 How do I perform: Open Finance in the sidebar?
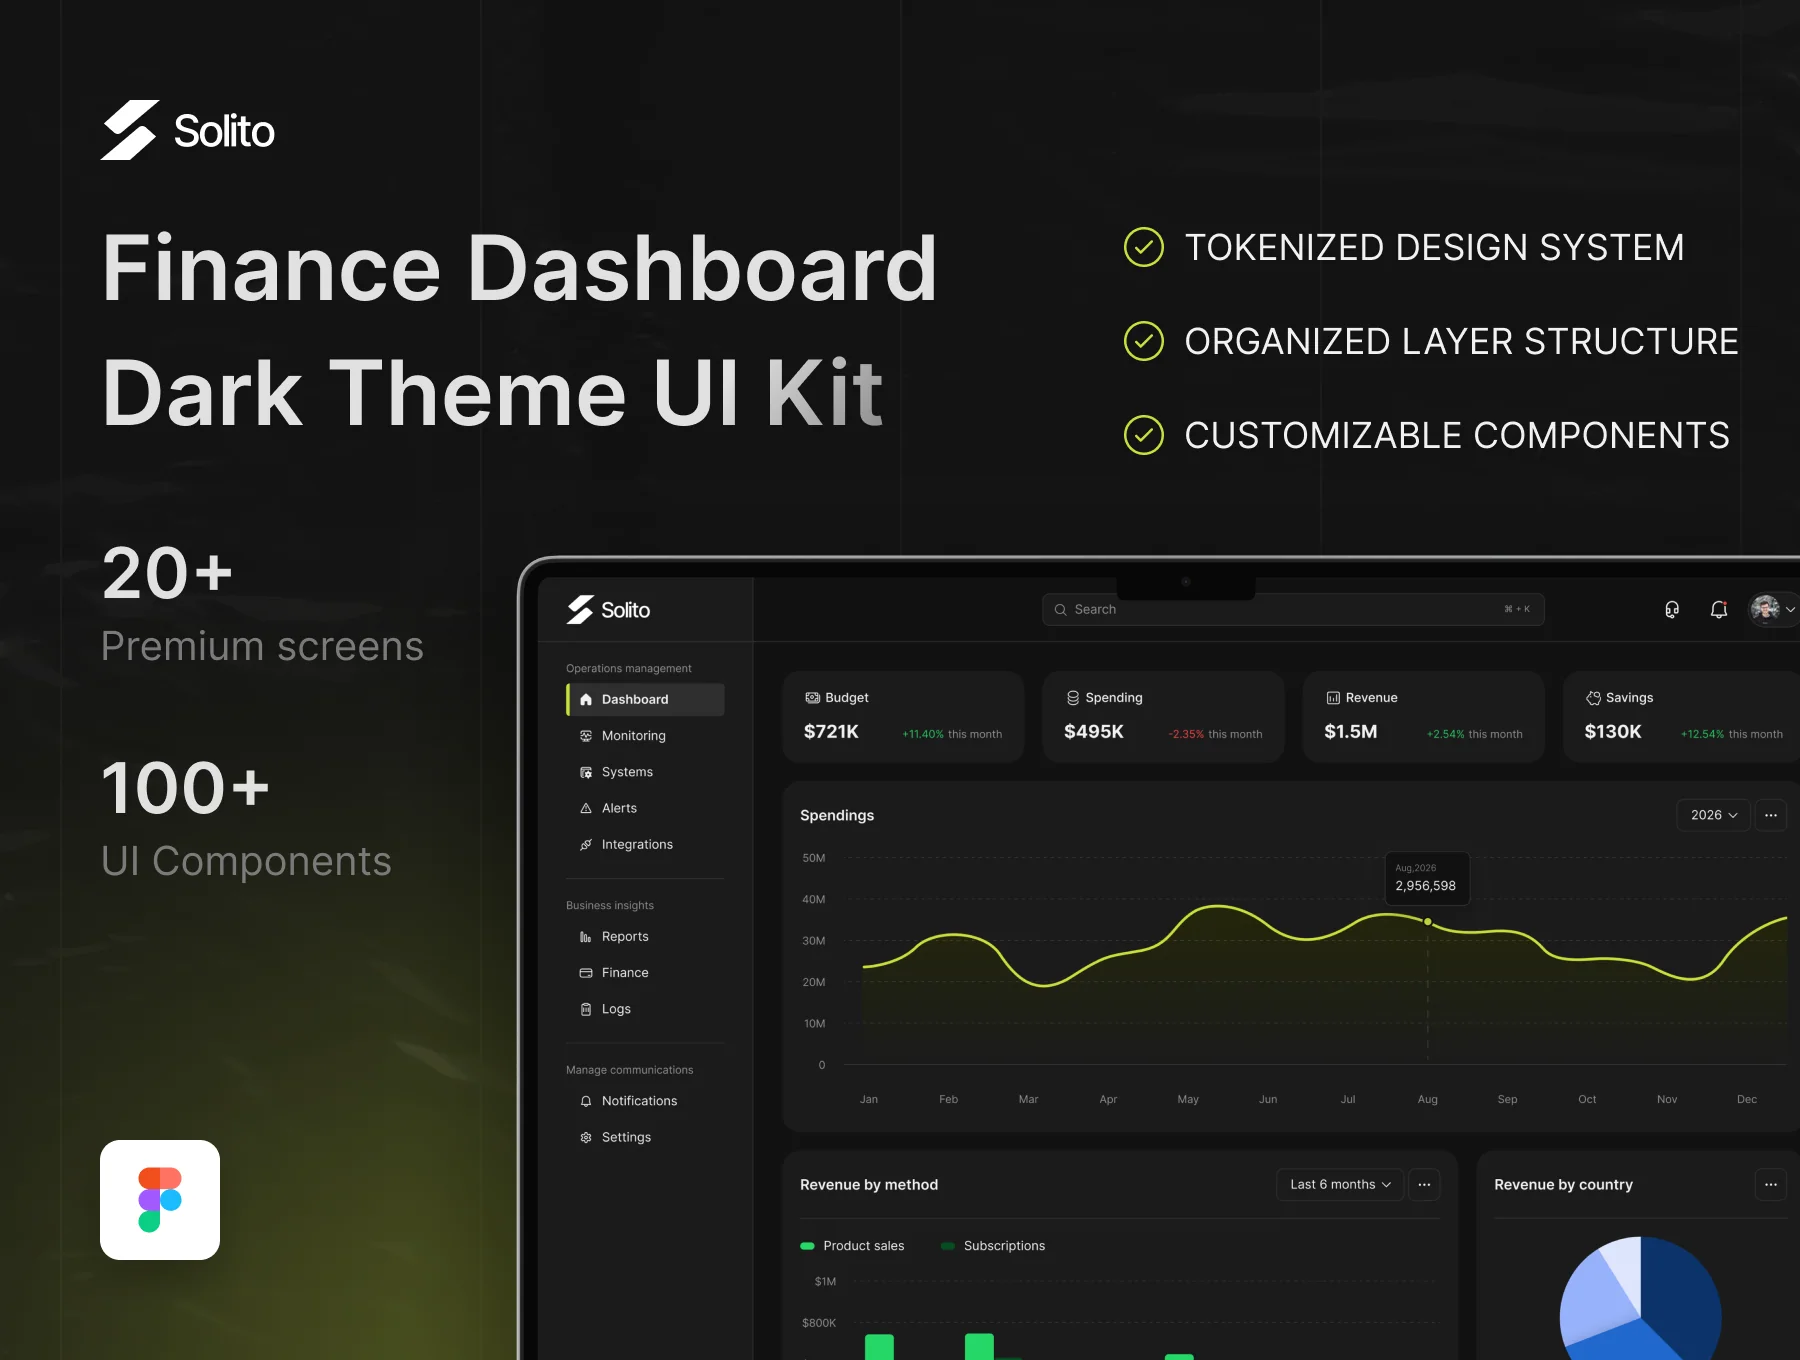(x=646, y=972)
